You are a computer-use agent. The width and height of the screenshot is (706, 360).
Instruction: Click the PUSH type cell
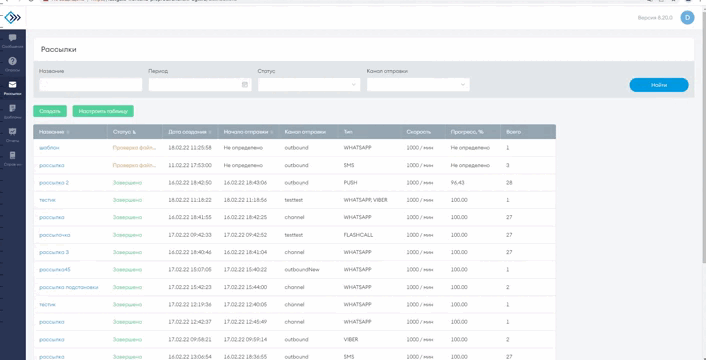click(x=350, y=183)
